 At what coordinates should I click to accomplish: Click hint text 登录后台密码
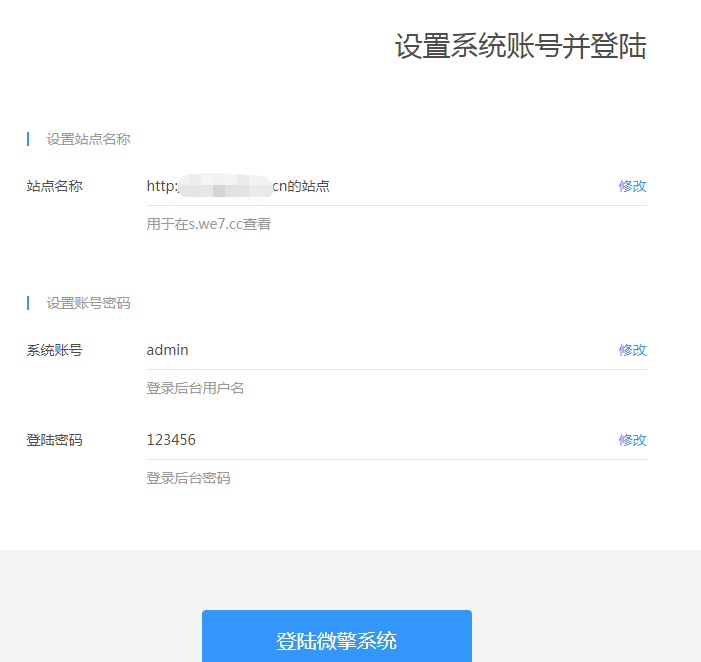pos(188,478)
